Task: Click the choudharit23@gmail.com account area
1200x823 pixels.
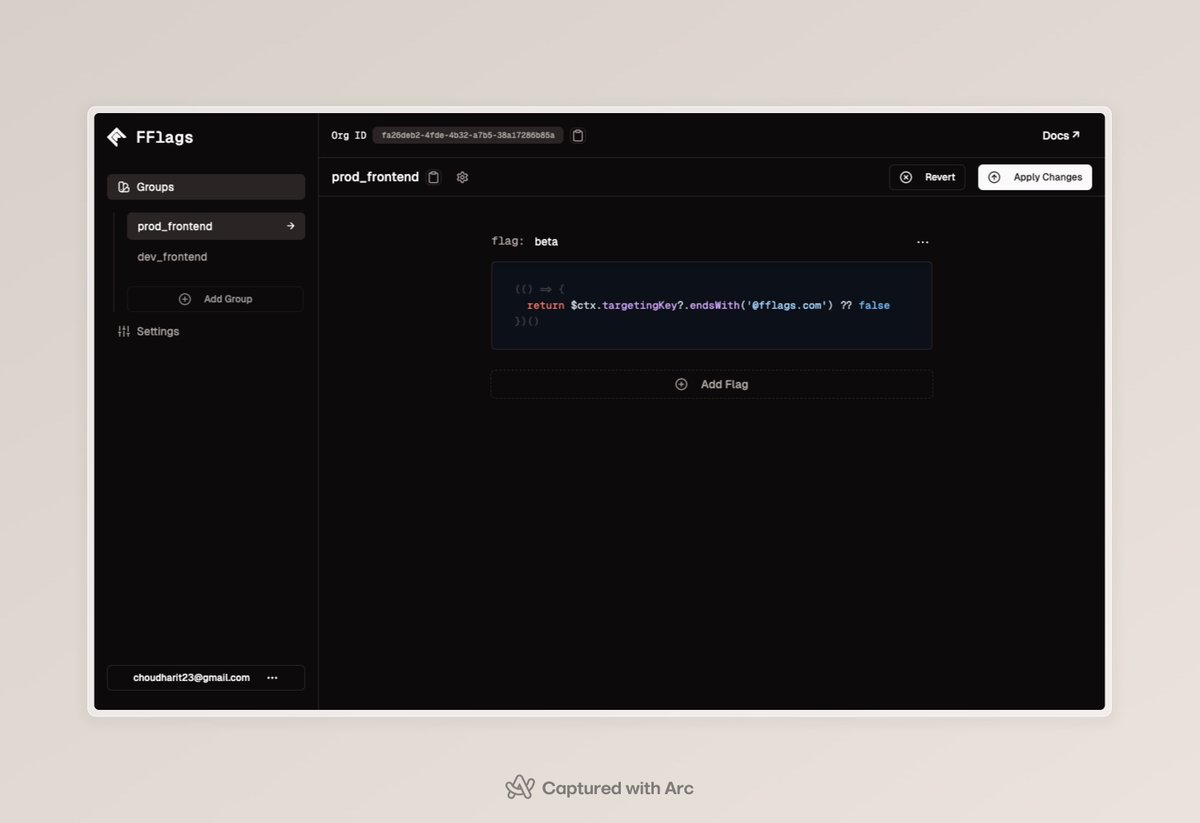Action: [x=192, y=677]
